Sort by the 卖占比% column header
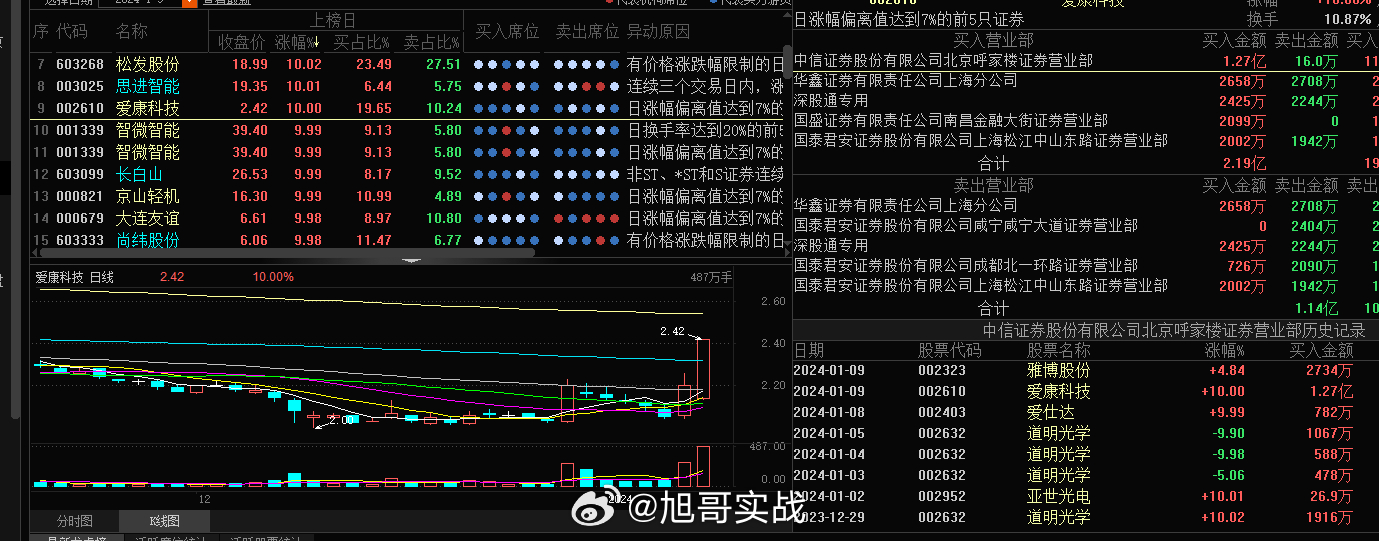Screen dimensions: 1379x541 (x=432, y=42)
